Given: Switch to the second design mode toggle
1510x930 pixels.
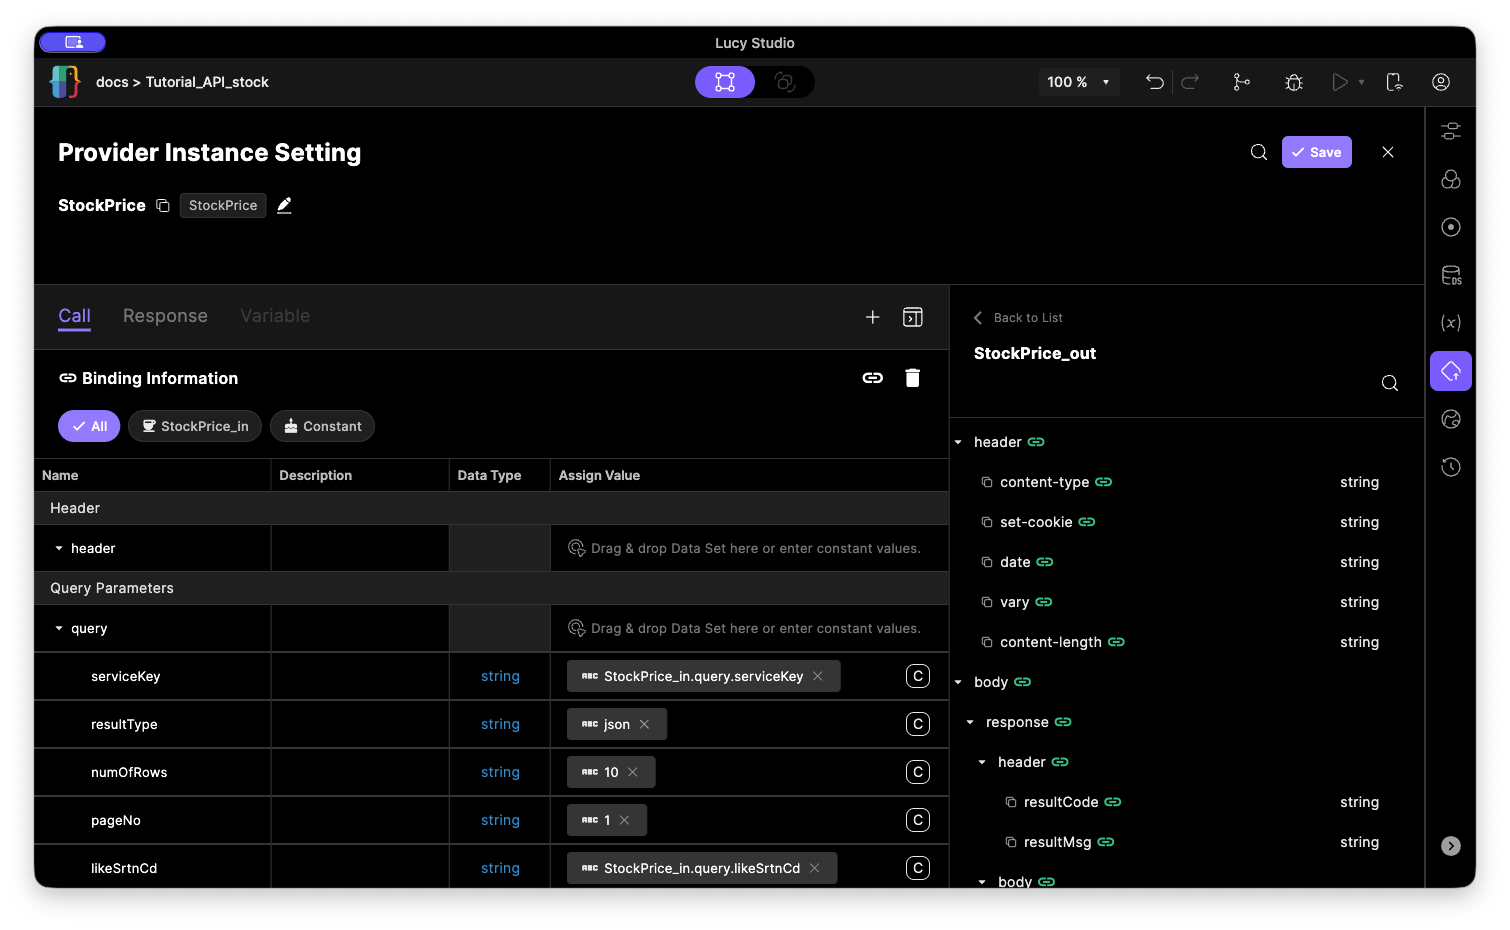Looking at the screenshot, I should click(x=785, y=82).
